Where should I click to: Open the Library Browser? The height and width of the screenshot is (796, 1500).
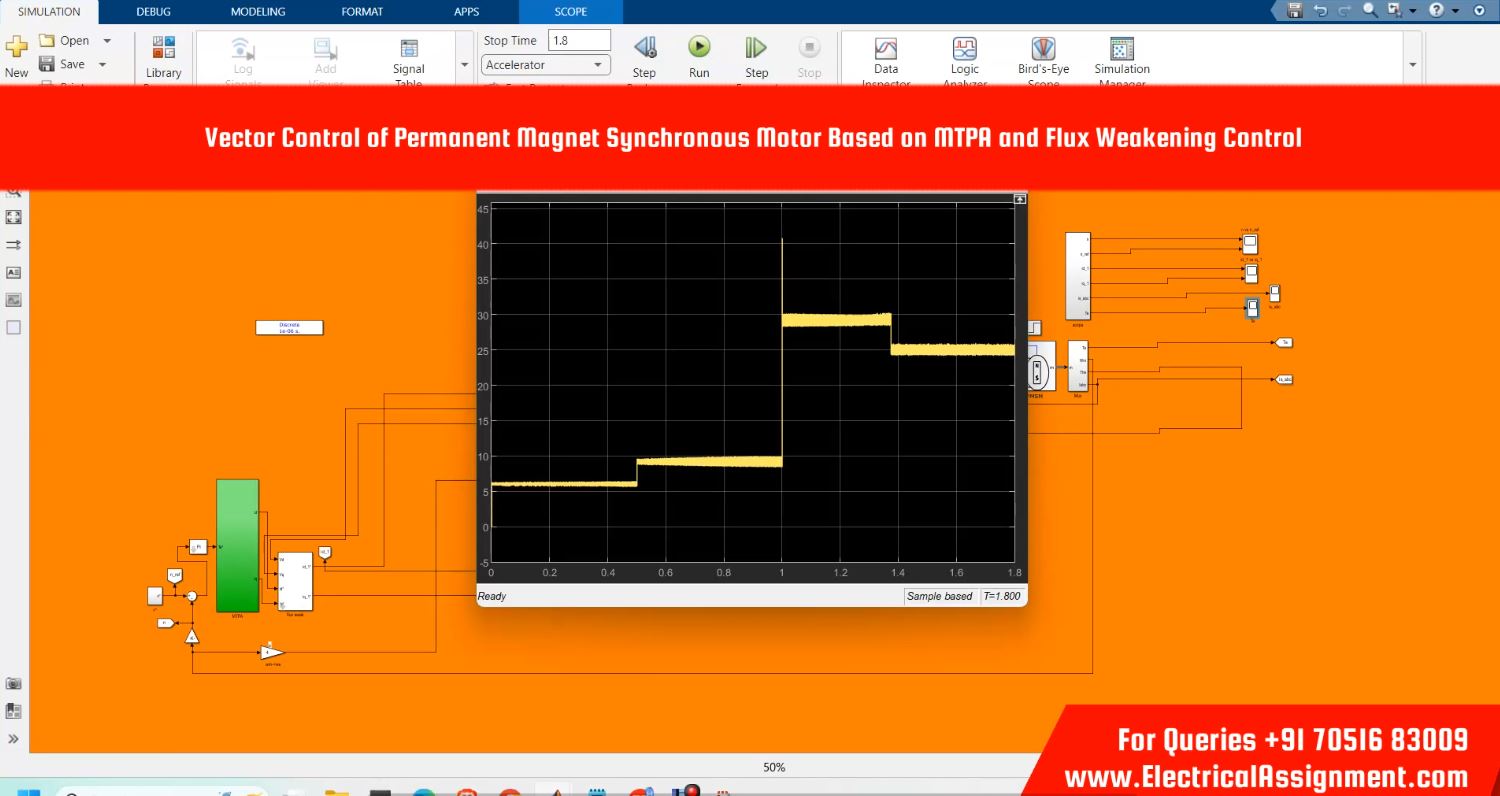pyautogui.click(x=163, y=50)
